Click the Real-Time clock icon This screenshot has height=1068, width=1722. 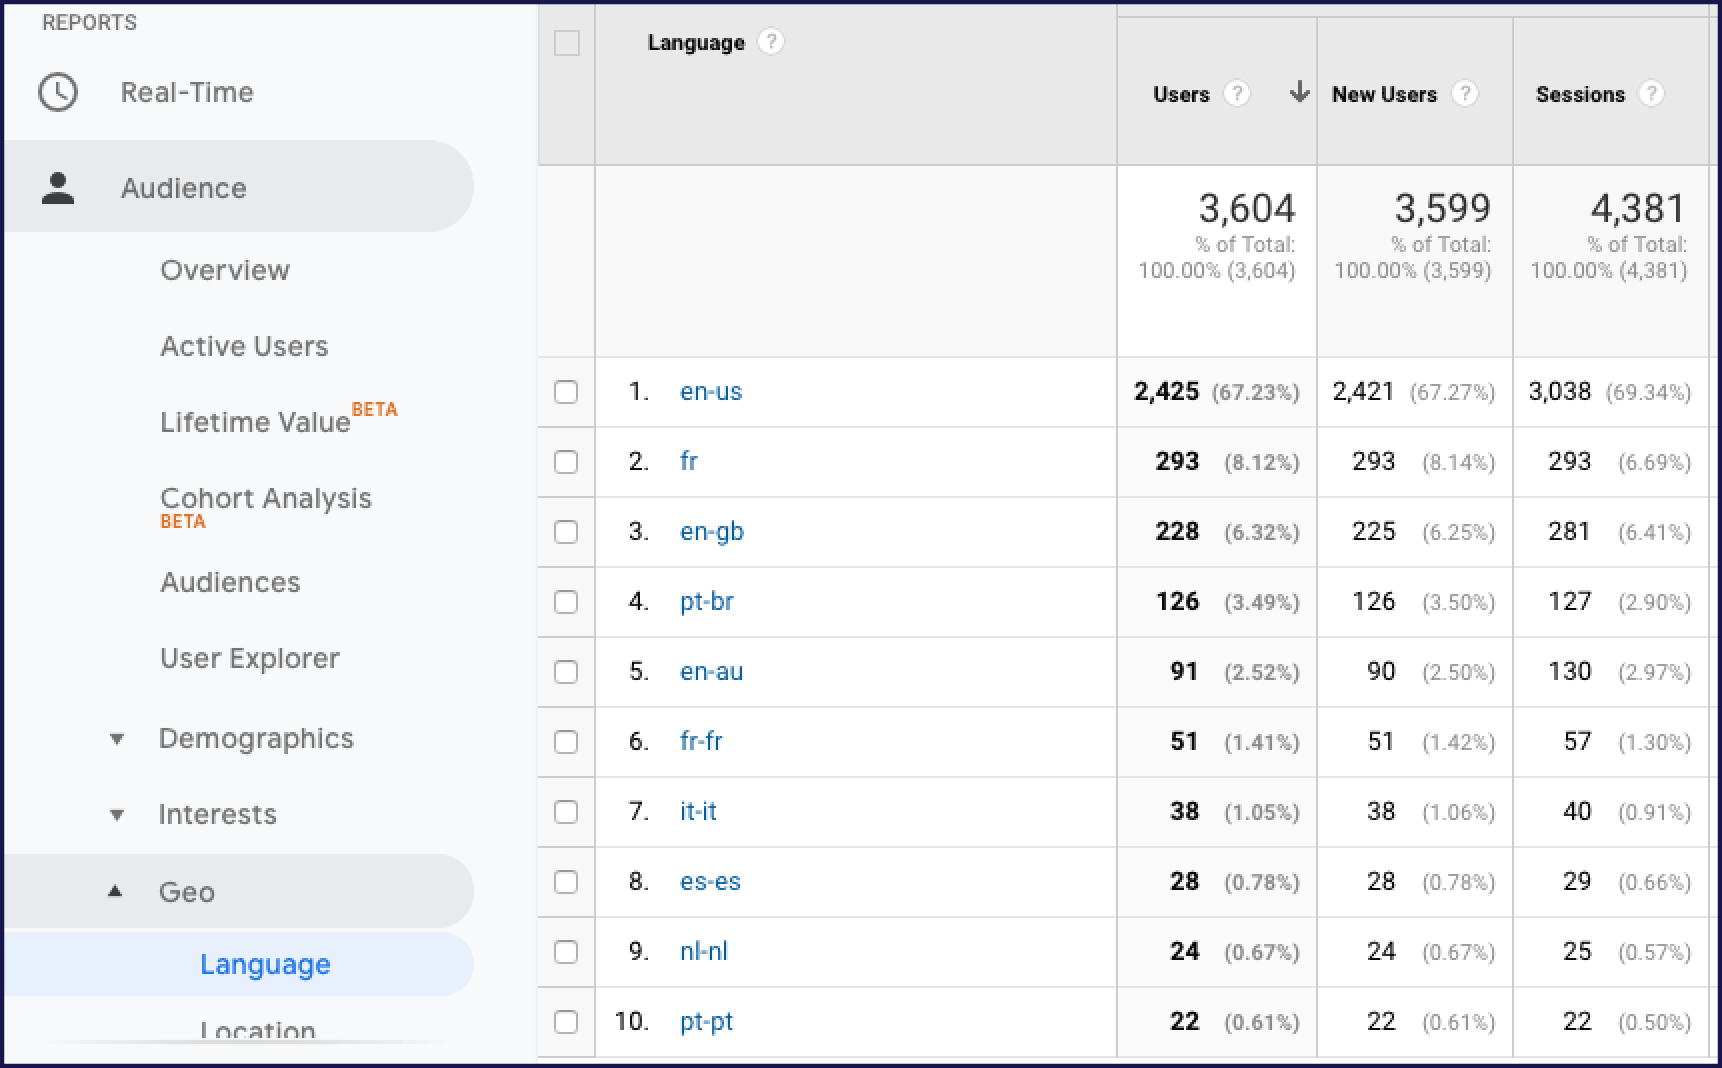tap(58, 92)
